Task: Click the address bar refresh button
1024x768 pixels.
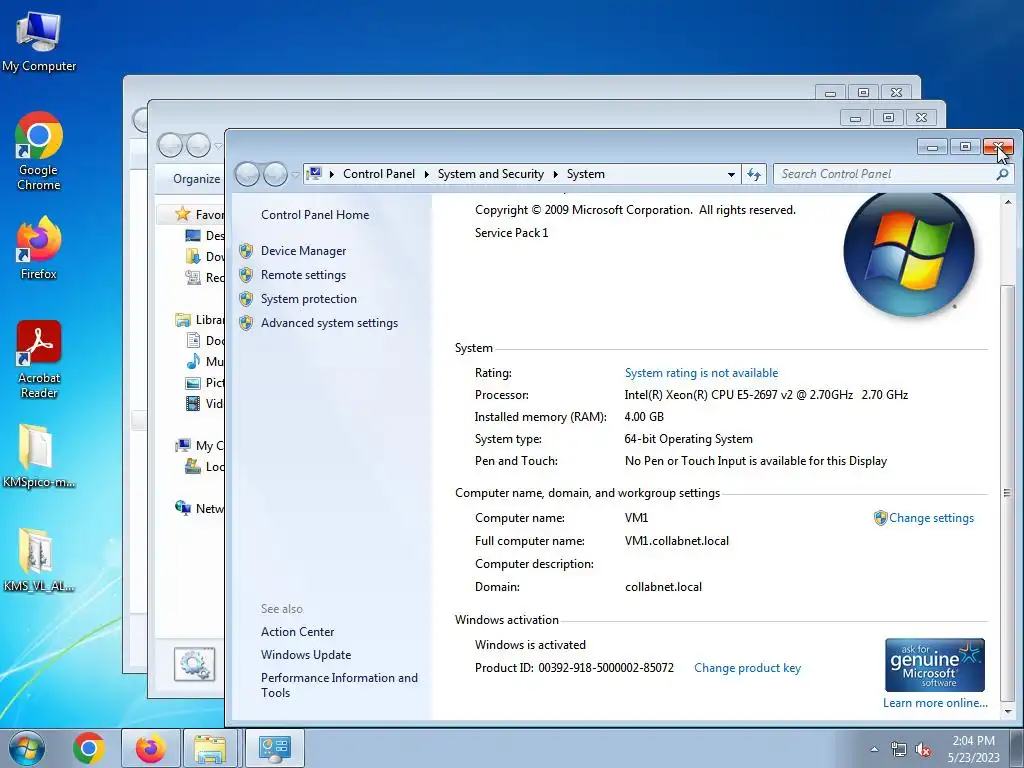Action: tap(754, 174)
